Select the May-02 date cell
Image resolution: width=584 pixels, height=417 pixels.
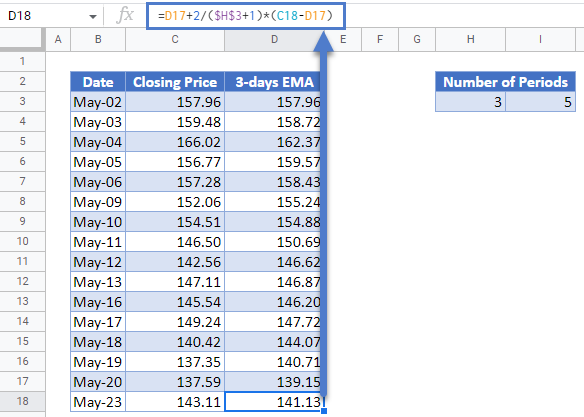coord(98,102)
